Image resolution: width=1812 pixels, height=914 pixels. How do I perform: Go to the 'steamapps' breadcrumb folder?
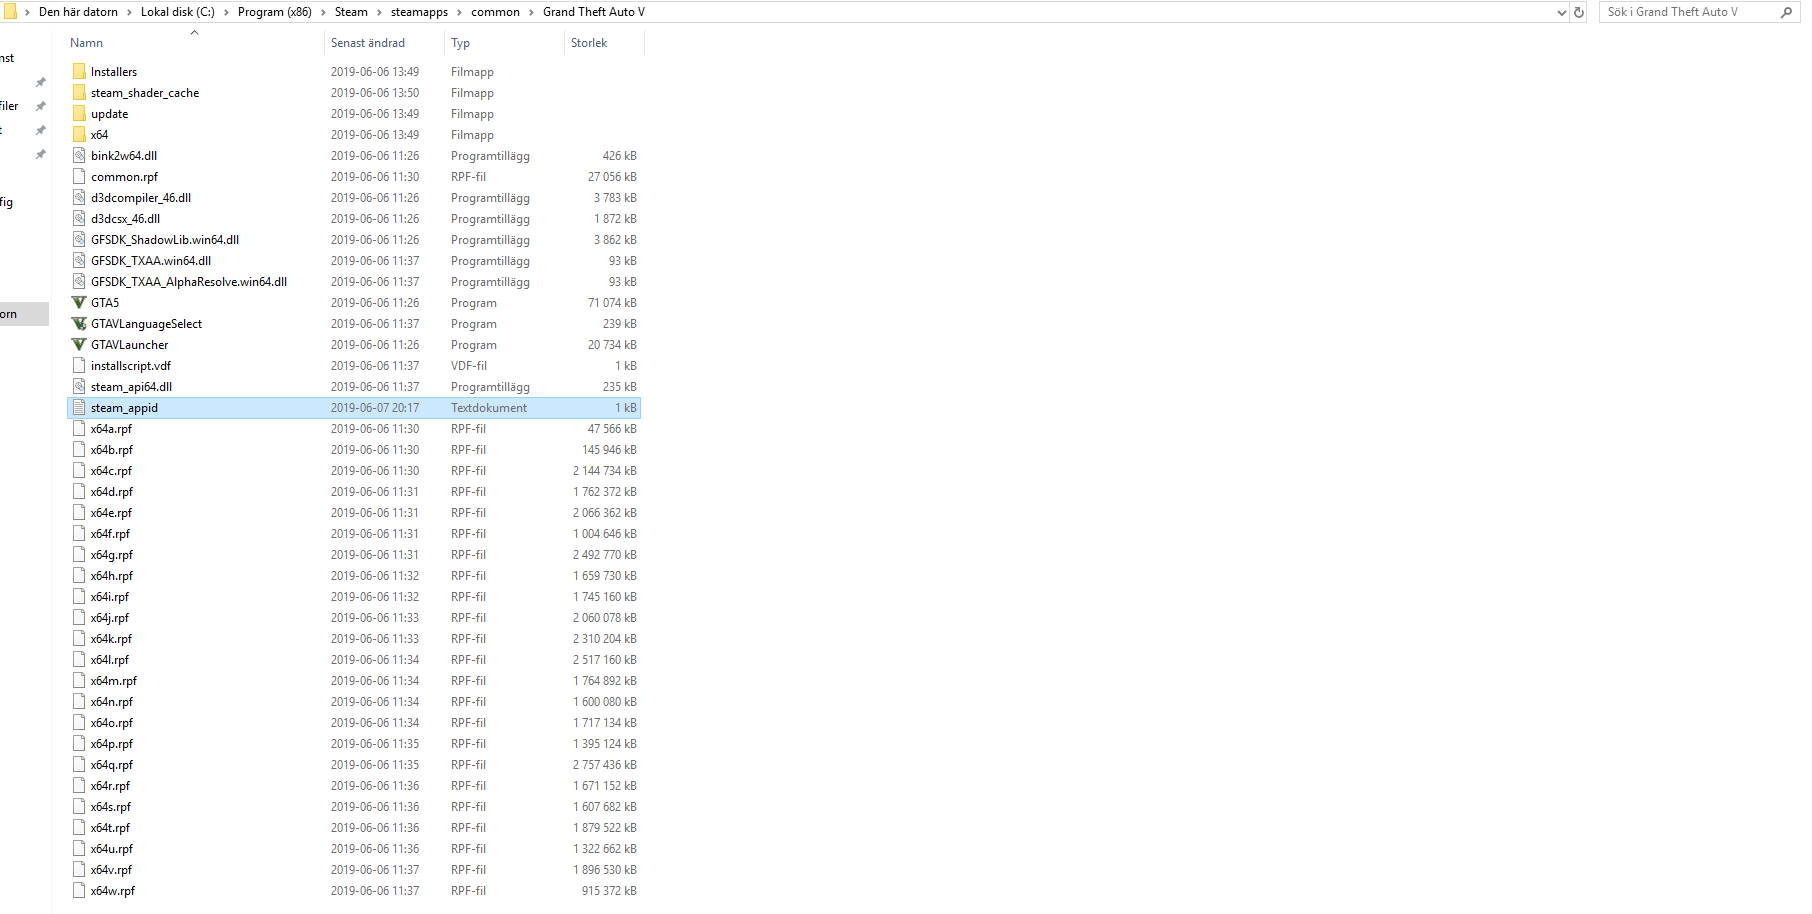click(419, 12)
